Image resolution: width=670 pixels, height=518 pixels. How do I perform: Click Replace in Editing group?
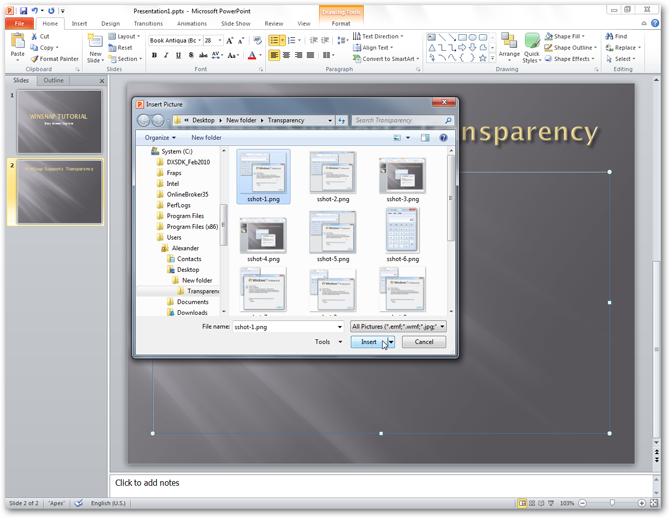623,48
